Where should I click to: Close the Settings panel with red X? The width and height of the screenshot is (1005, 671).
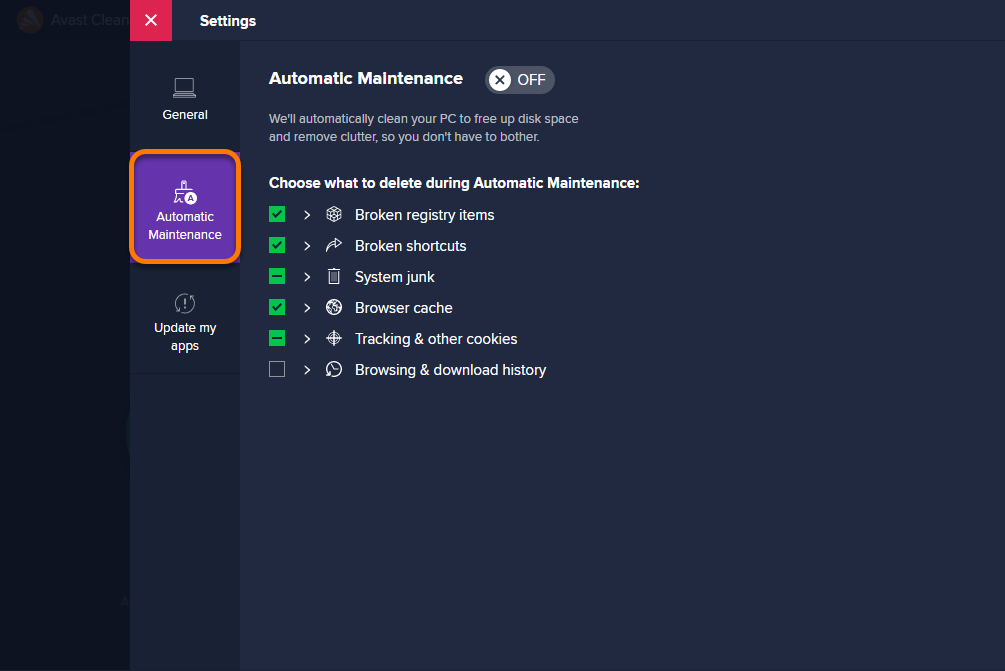tap(151, 21)
